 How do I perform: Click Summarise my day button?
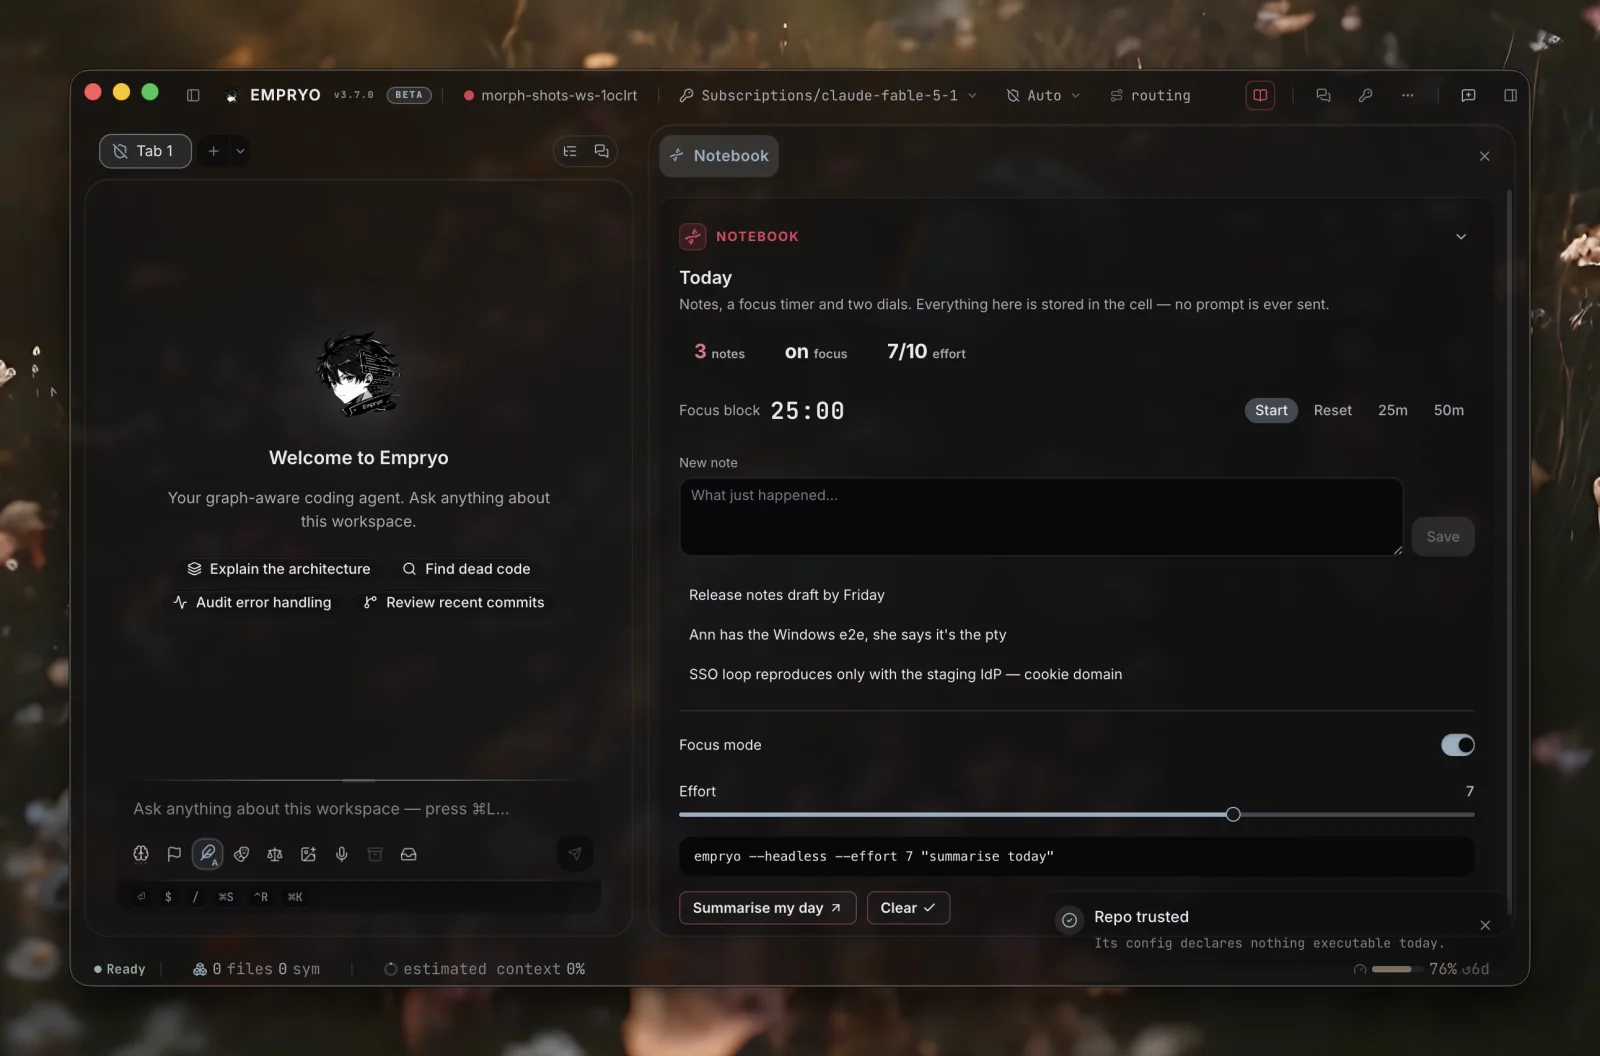click(x=767, y=908)
